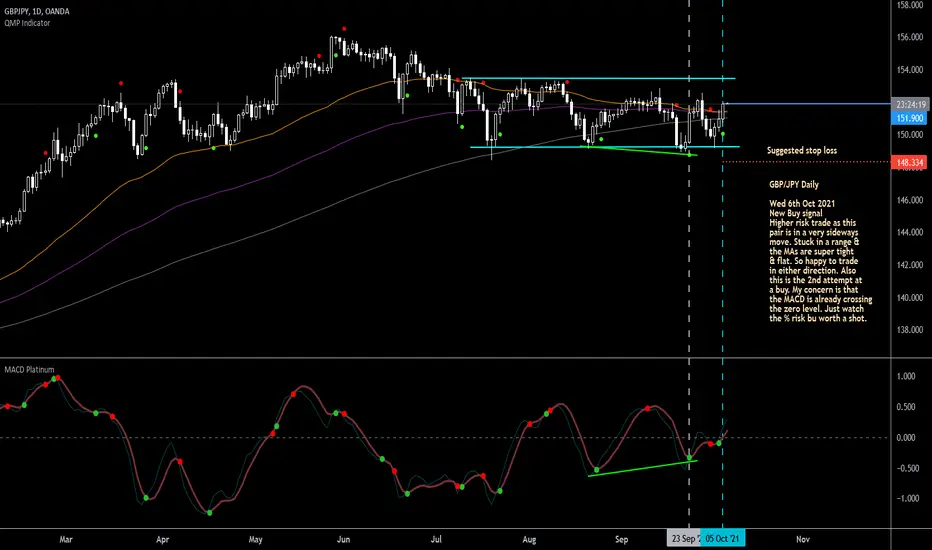932x550 pixels.
Task: Click the red dot at MACD March peak
Action: pyautogui.click(x=57, y=378)
